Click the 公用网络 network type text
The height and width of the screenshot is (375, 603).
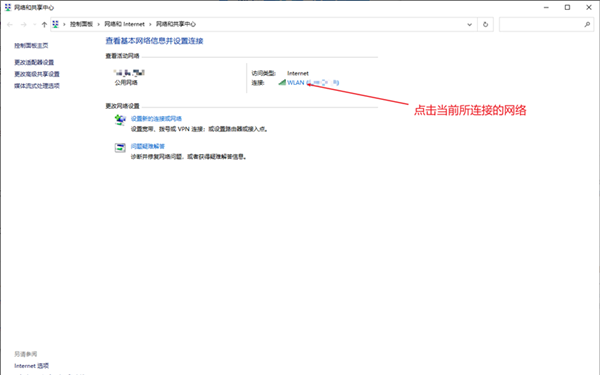click(126, 83)
